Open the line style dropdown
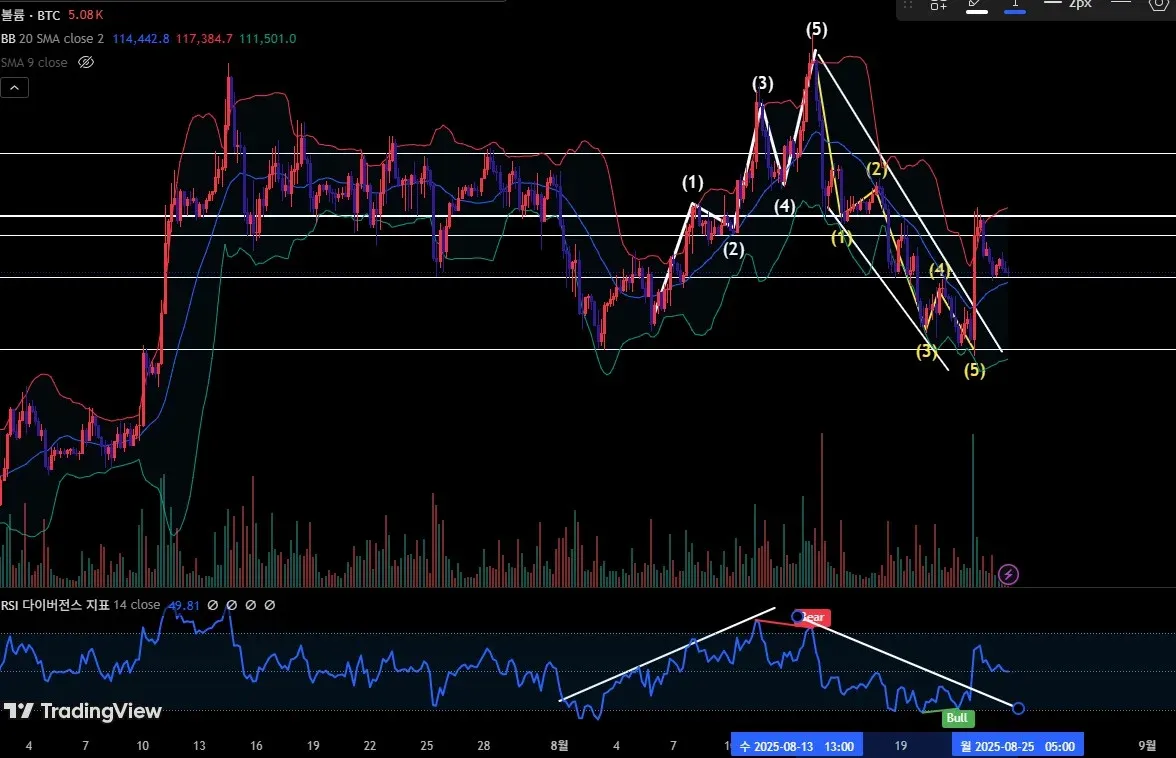 click(1120, 4)
